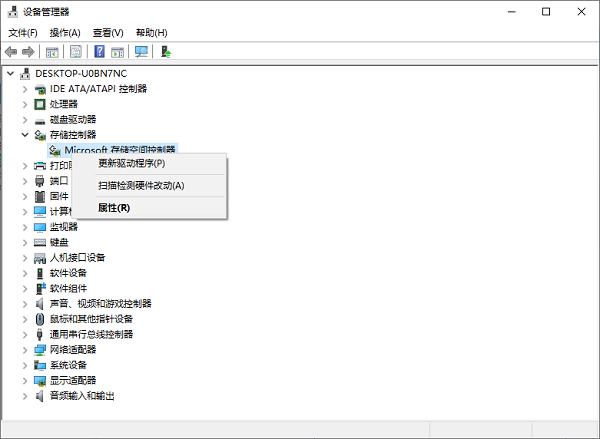Expand the IDE ATA/ATAPI 控制器 node
This screenshot has width=600, height=439.
coord(25,89)
